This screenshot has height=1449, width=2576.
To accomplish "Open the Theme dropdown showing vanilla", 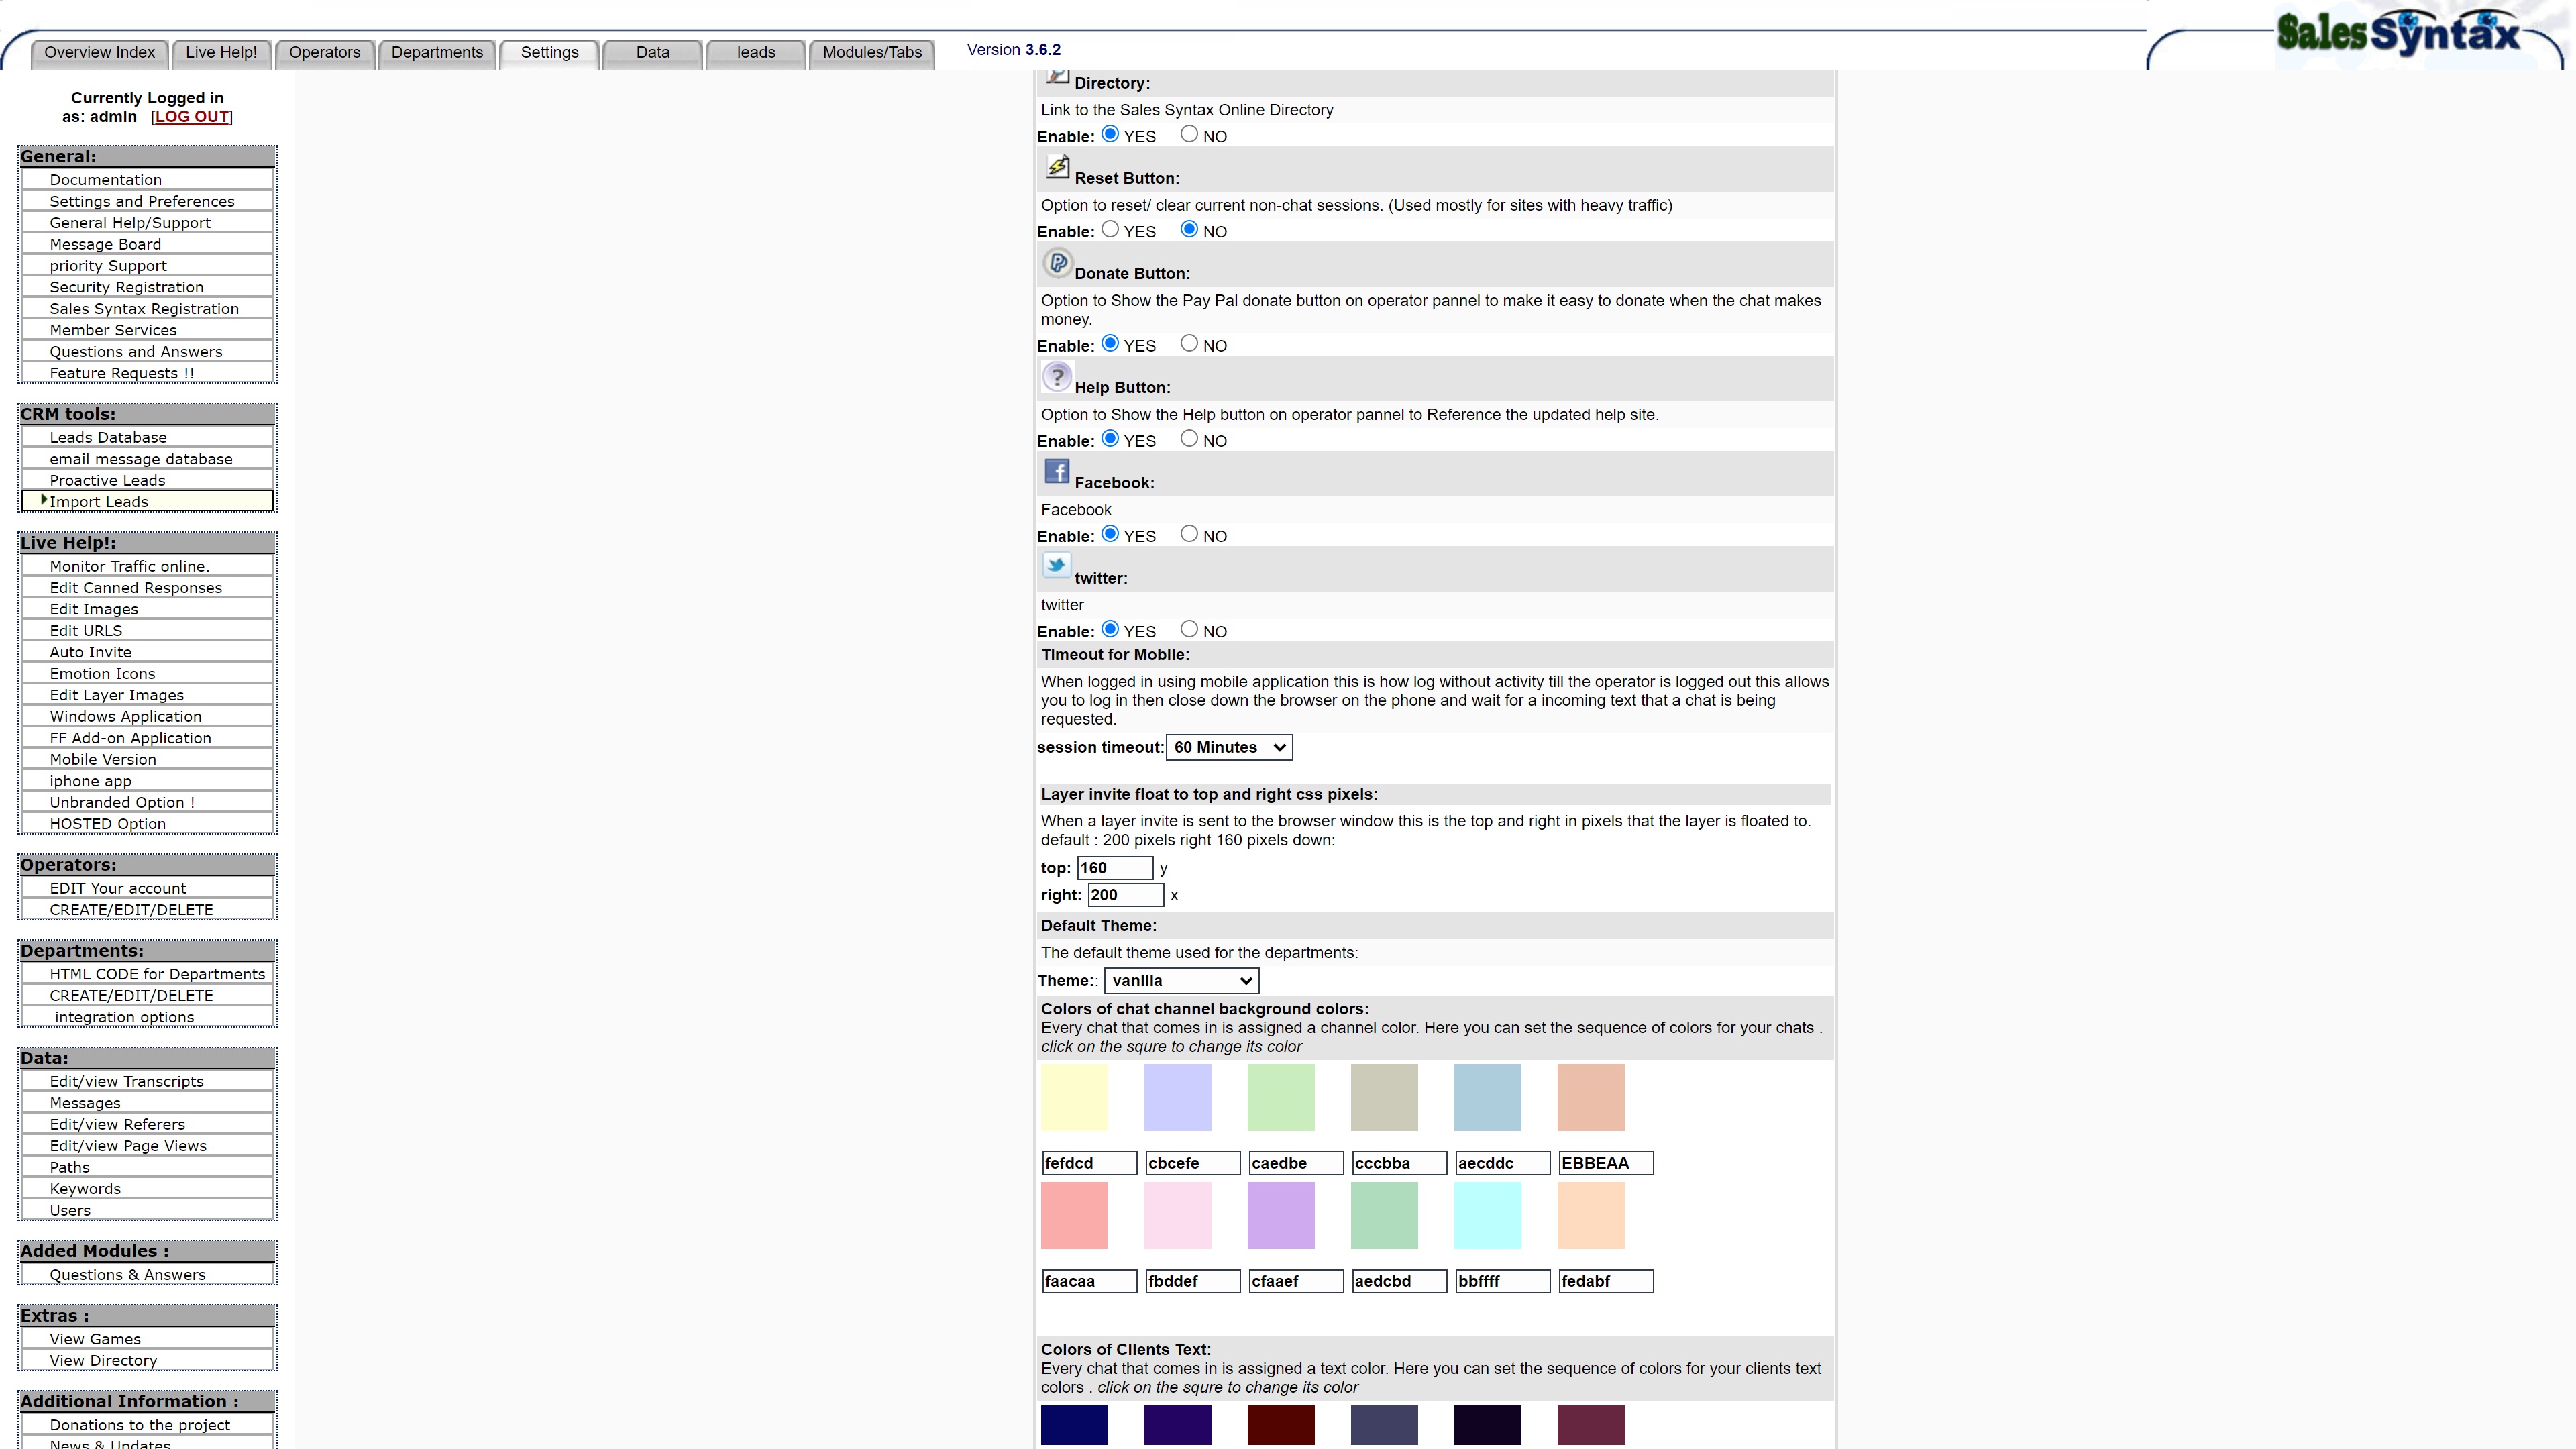I will click(x=1181, y=981).
